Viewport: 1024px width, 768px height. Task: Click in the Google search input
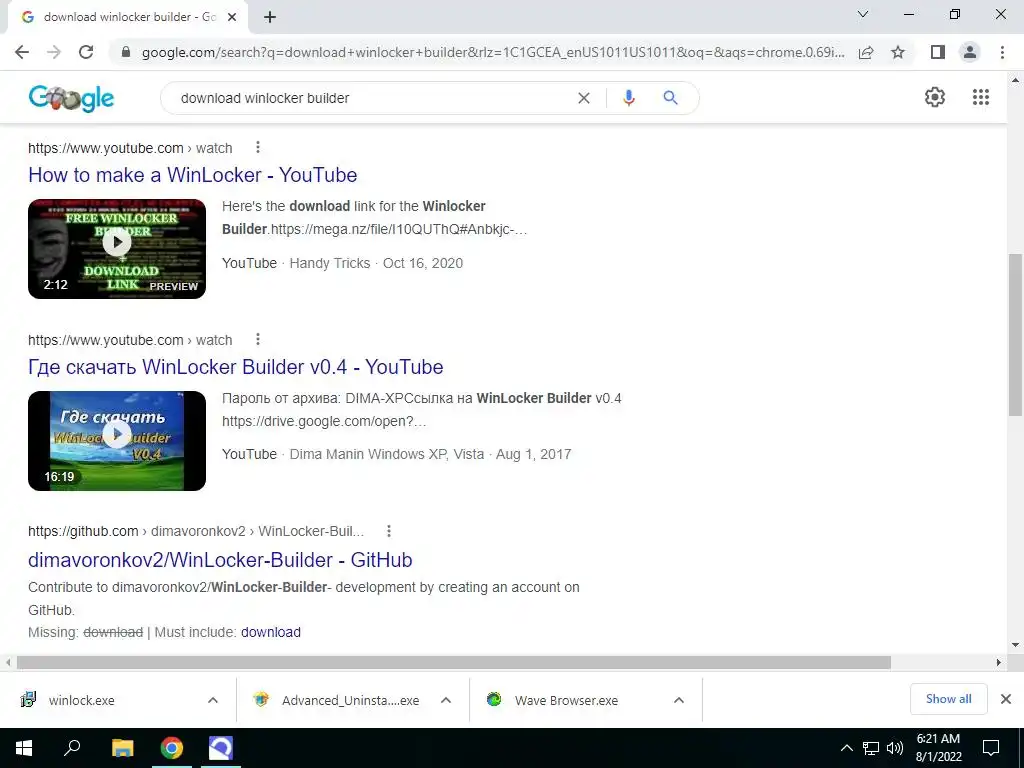click(372, 98)
